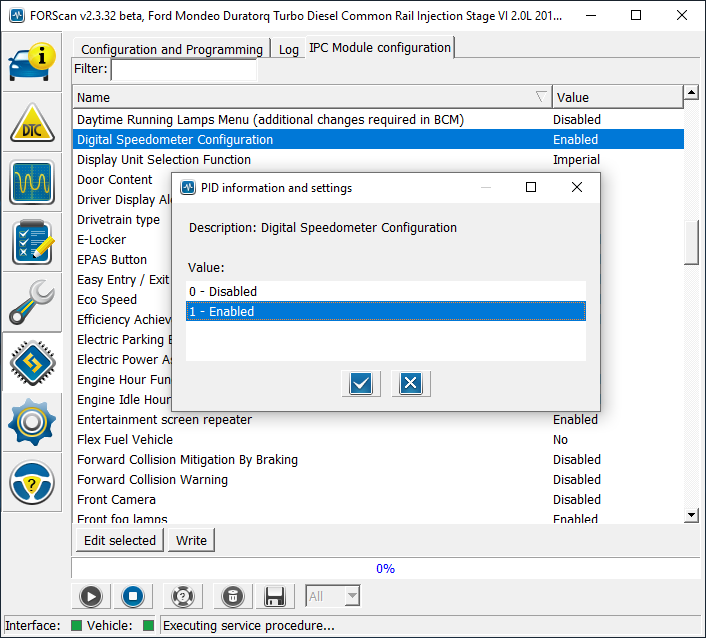This screenshot has width=706, height=638.
Task: Click the Edit selected button
Action: point(119,540)
